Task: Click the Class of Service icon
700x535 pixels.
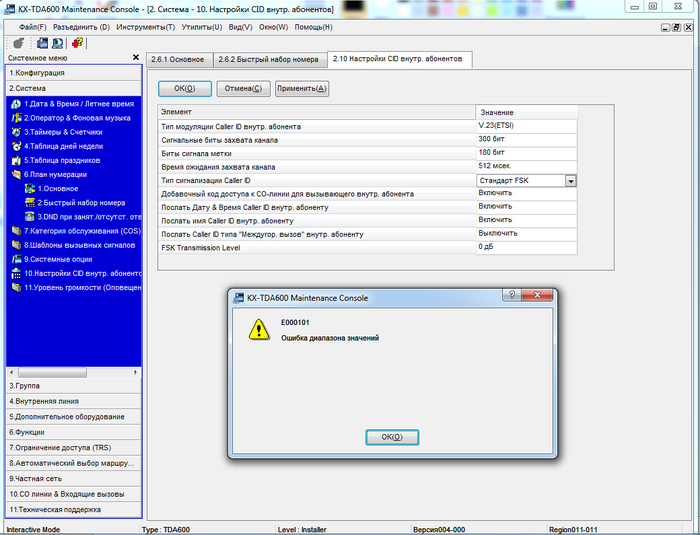Action: click(16, 231)
